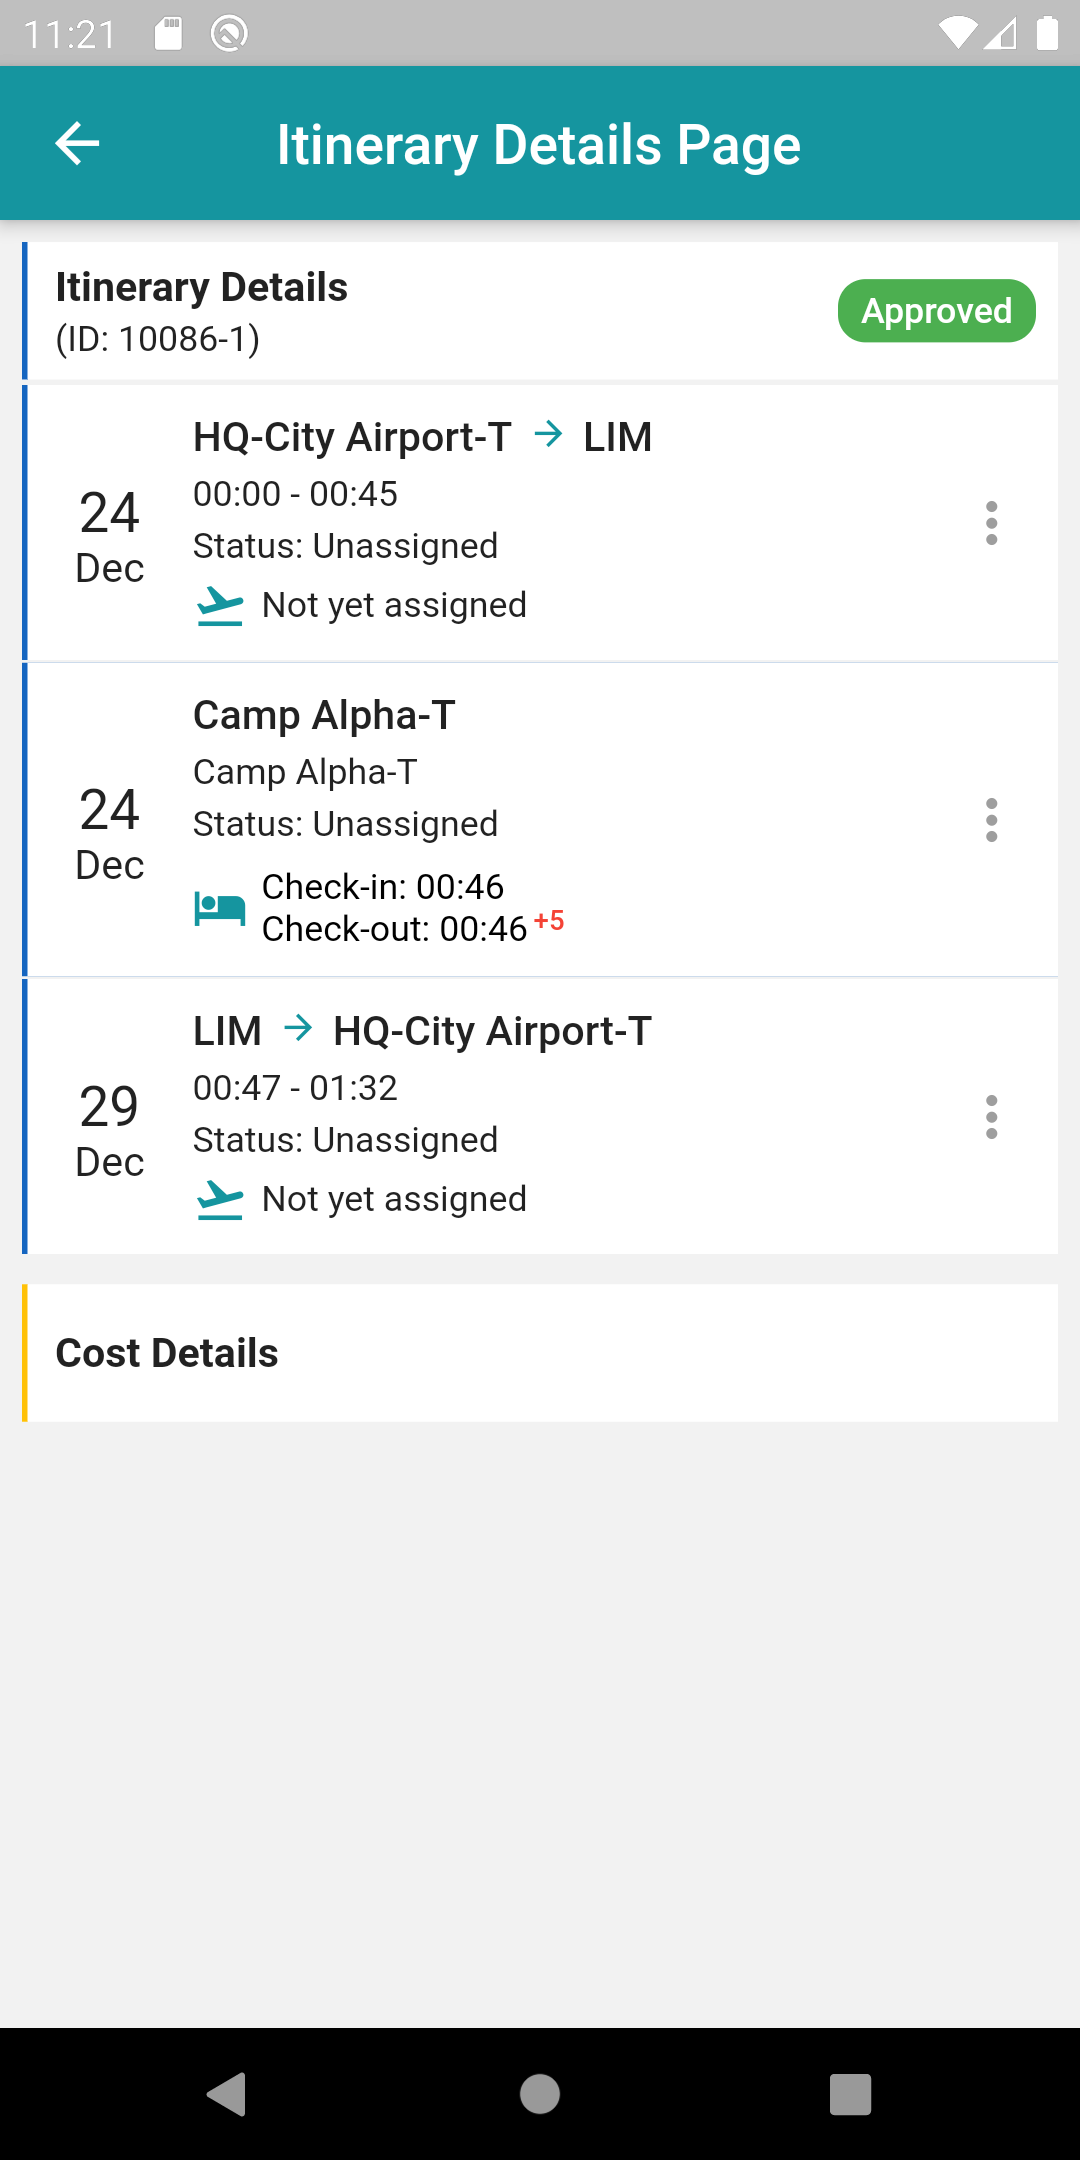Open options menu for HQ-City Airport-T to LIM flight

pos(991,523)
